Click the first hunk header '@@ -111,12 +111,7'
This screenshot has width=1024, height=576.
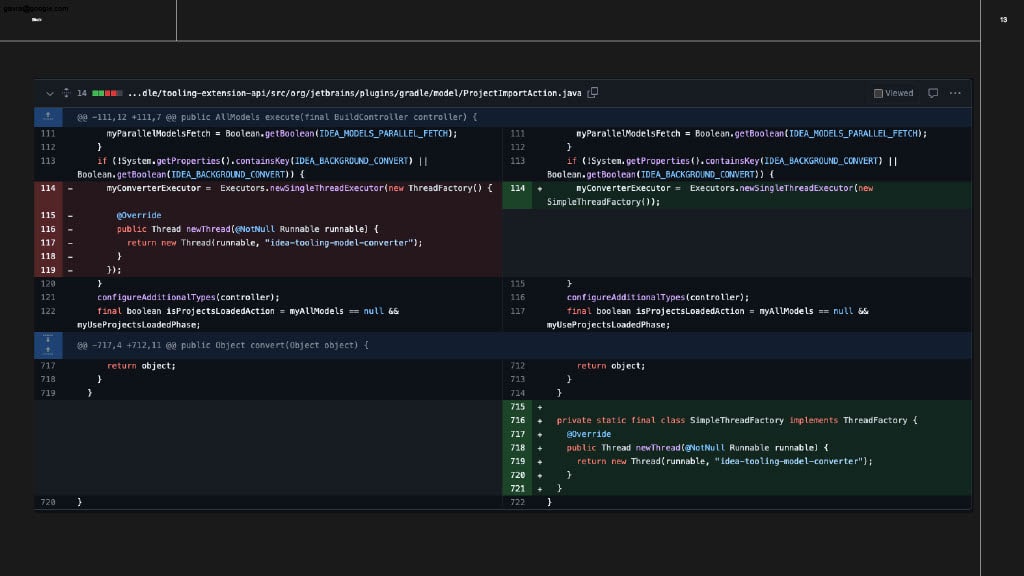click(x=277, y=117)
